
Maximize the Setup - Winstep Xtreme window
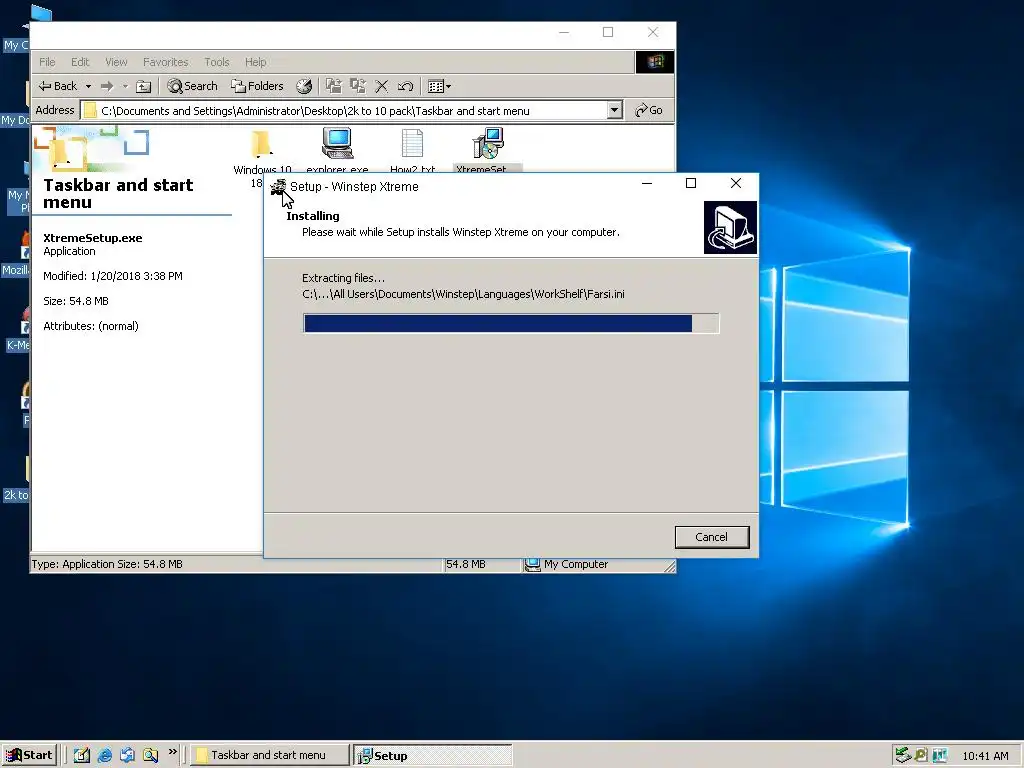click(x=691, y=184)
